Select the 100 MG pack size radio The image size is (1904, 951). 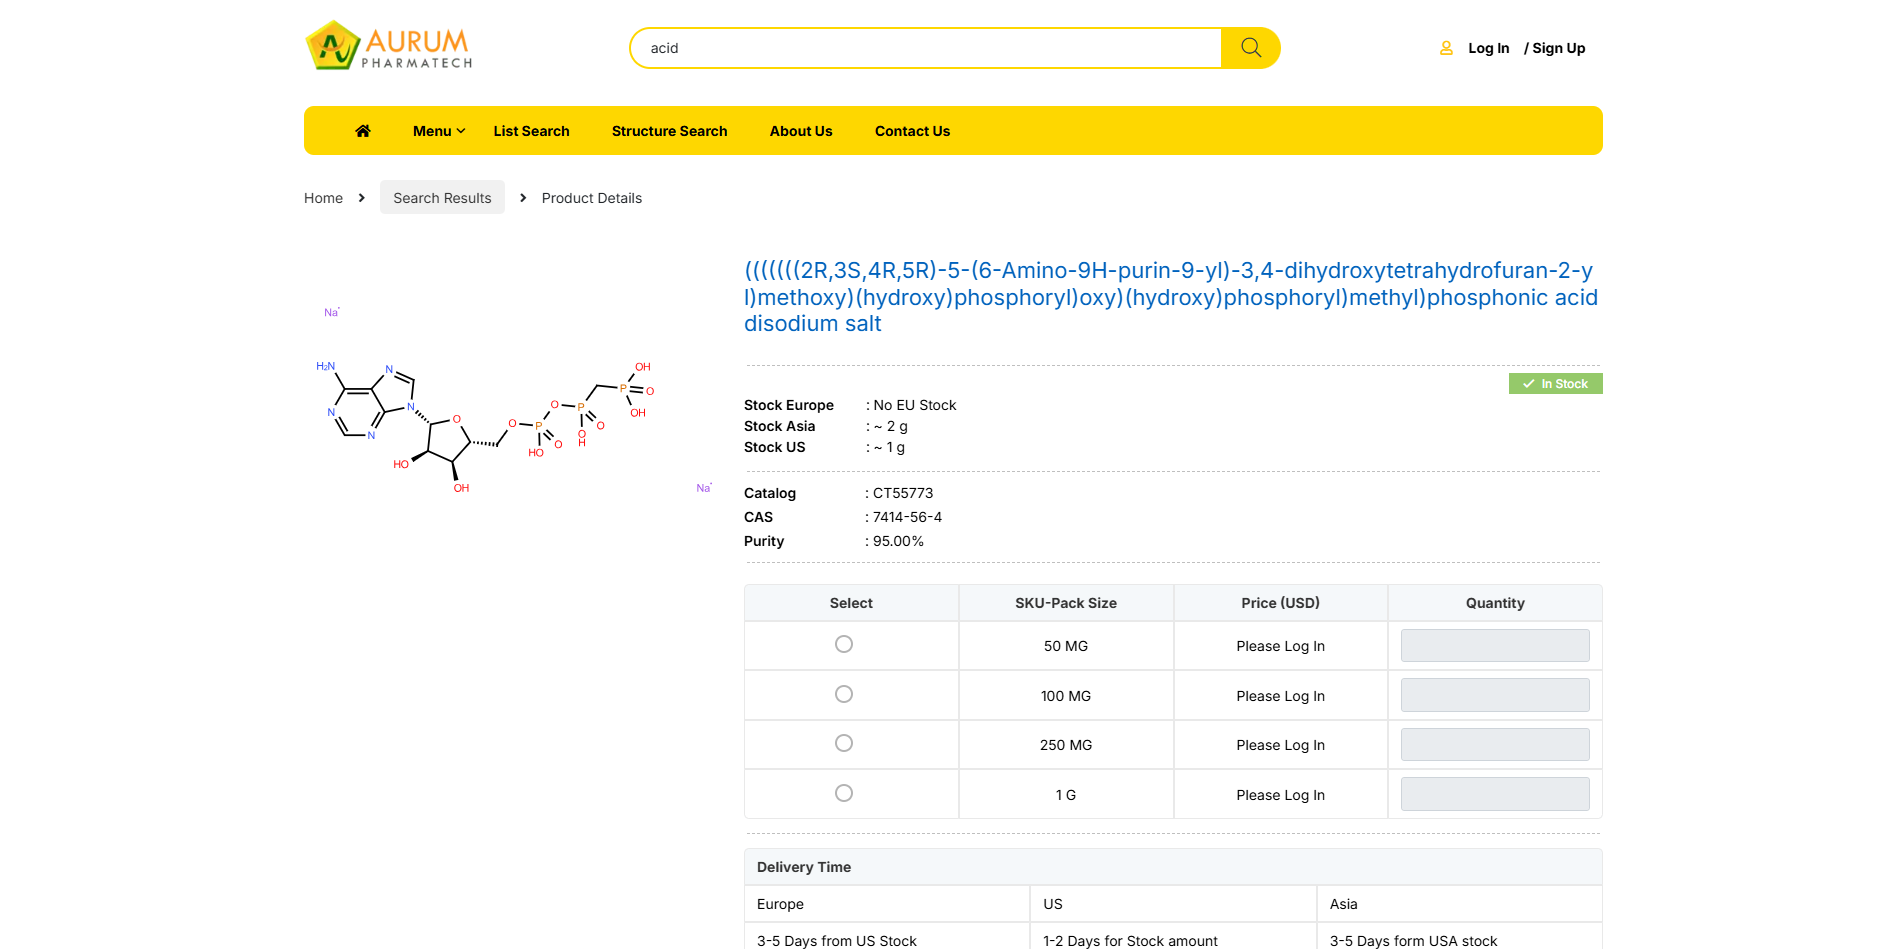point(844,694)
